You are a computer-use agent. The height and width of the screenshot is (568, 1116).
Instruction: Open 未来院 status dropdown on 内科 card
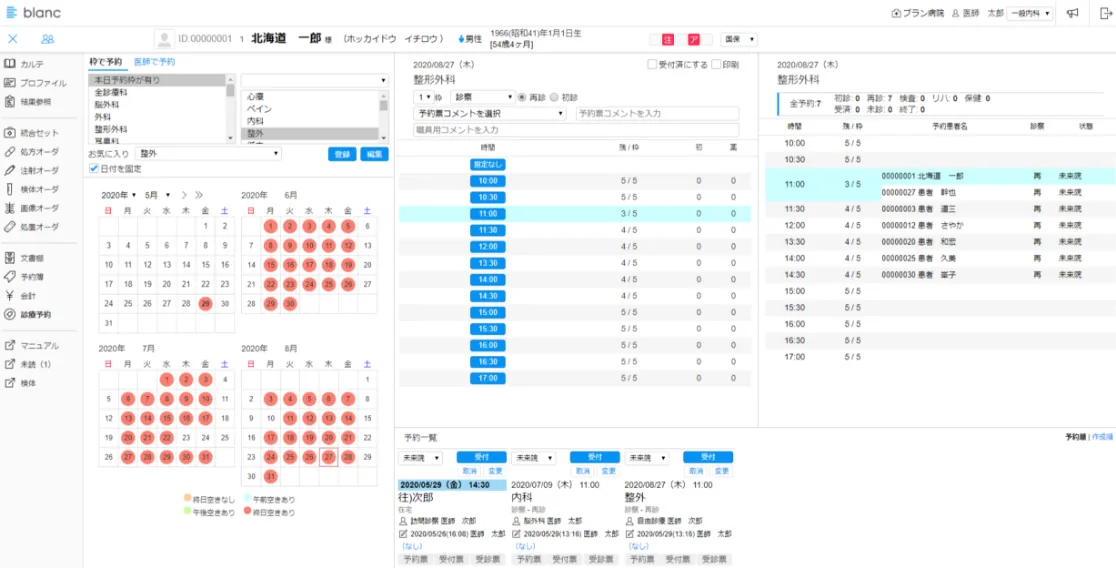533,458
